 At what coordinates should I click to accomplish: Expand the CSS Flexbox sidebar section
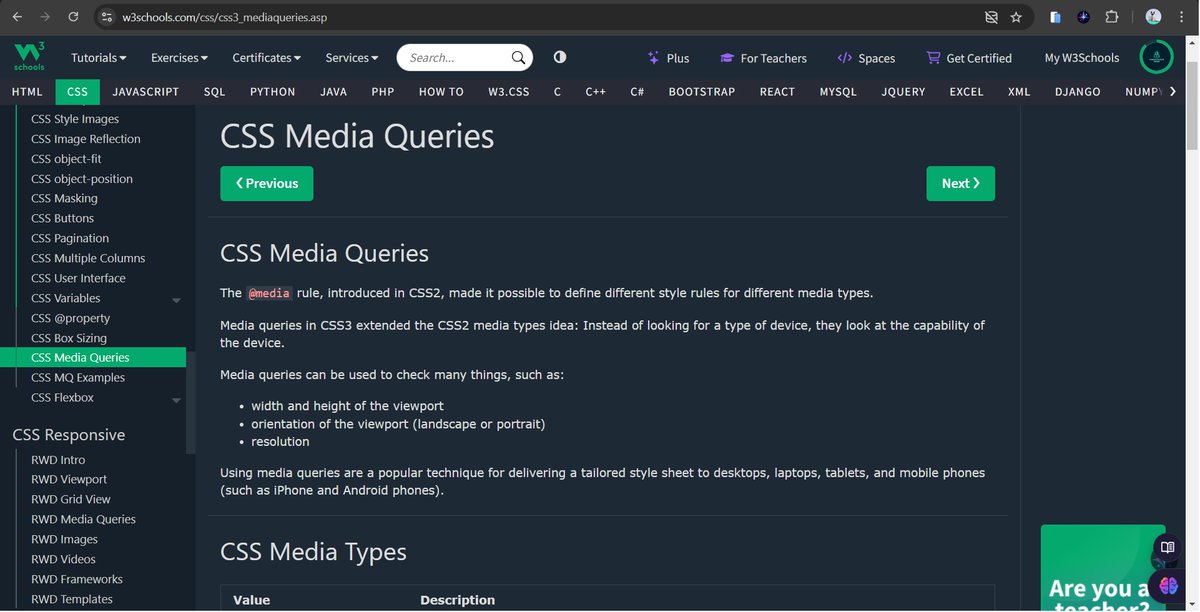(176, 397)
